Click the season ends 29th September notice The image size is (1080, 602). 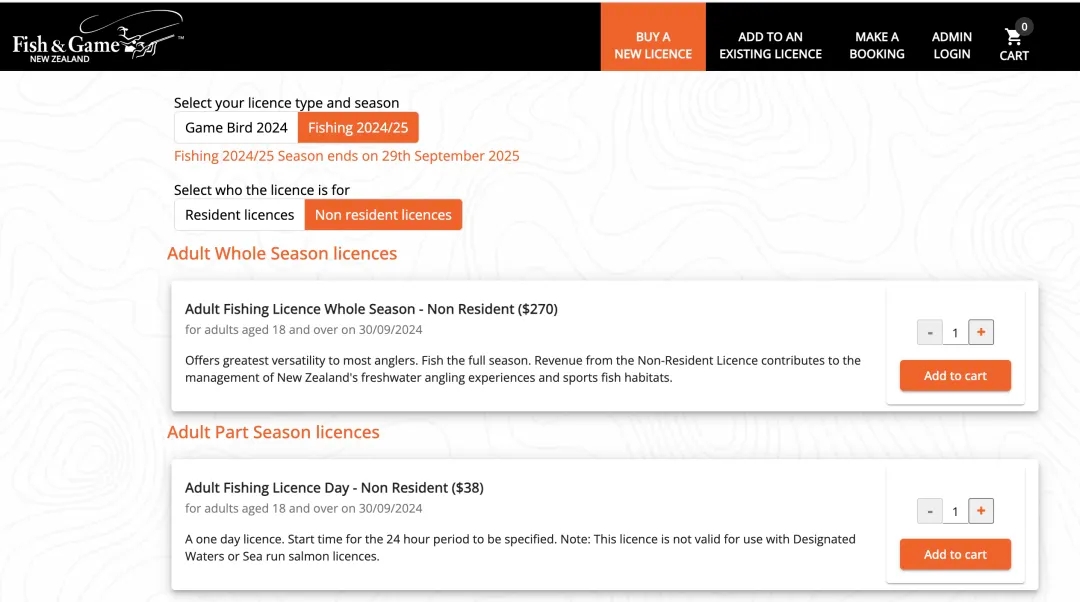pyautogui.click(x=346, y=156)
